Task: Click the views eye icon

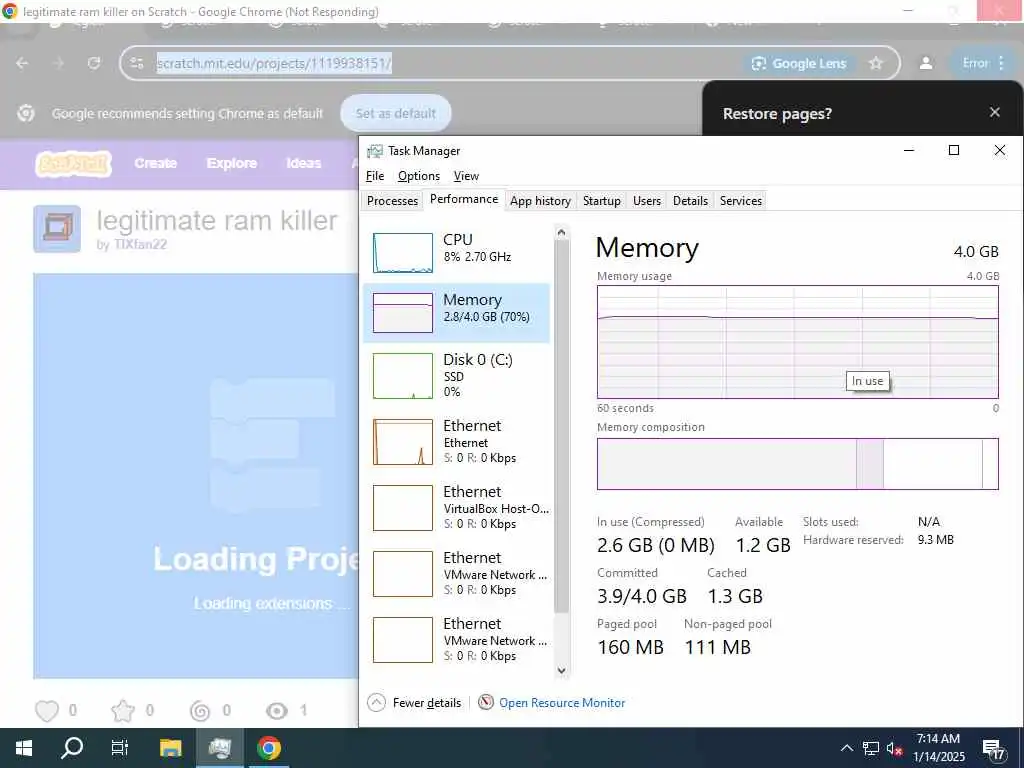Action: click(277, 711)
